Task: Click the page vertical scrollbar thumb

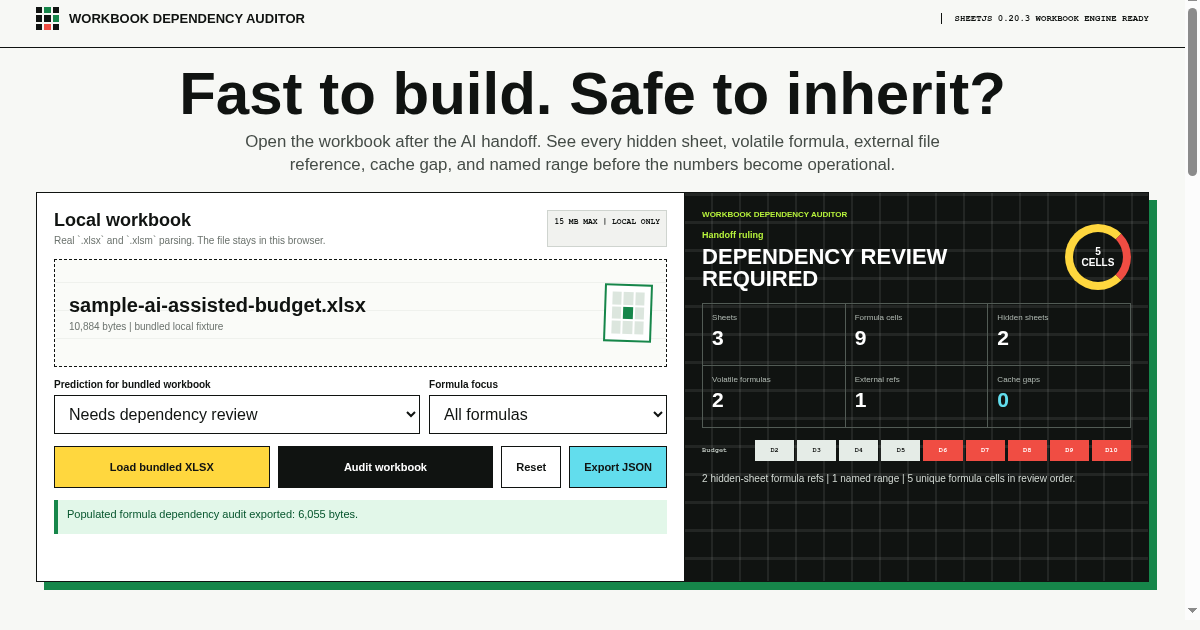Action: pyautogui.click(x=1192, y=92)
